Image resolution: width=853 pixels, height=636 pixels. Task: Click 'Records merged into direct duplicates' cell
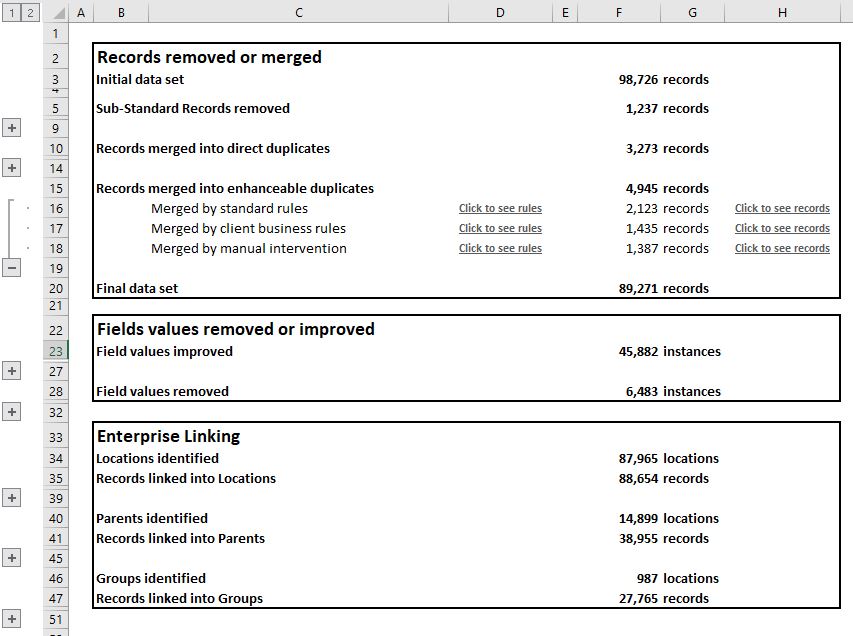coord(213,149)
